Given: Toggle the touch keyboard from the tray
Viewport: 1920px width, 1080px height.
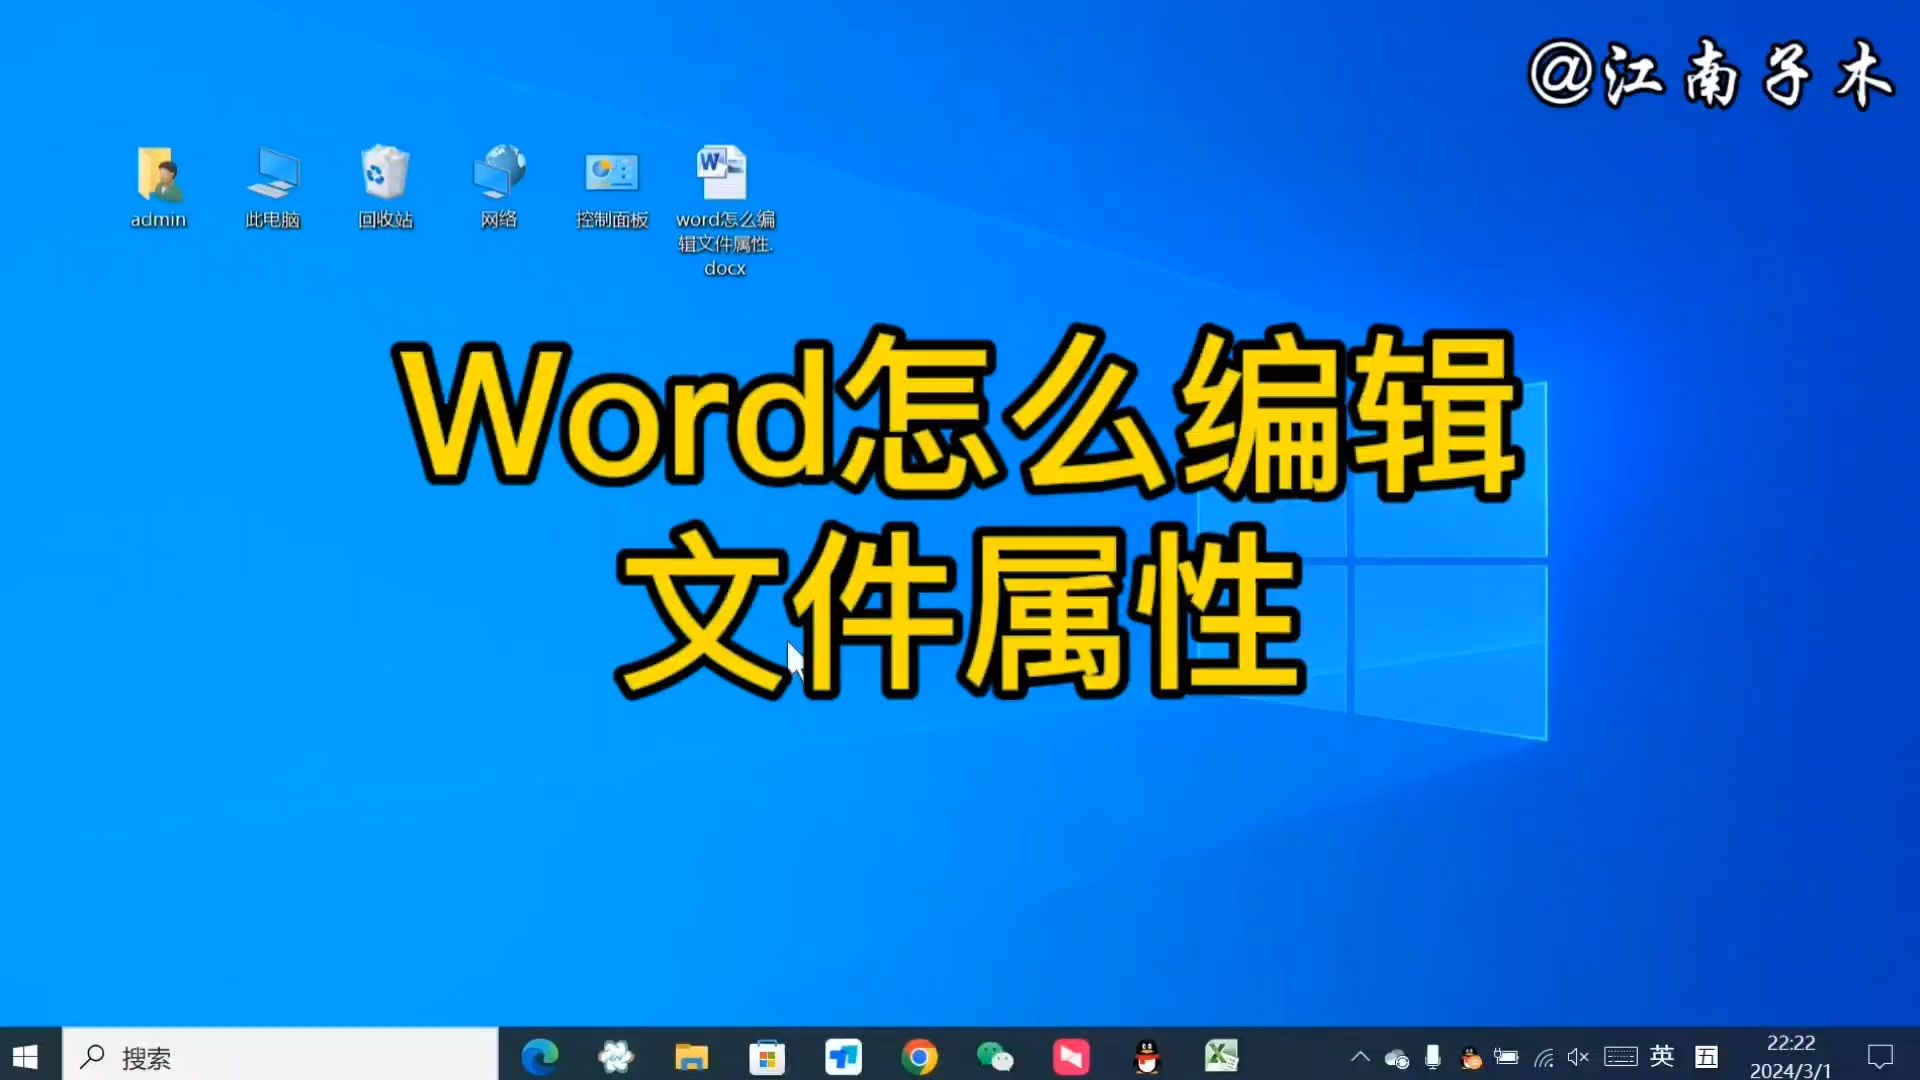Looking at the screenshot, I should [x=1621, y=1056].
